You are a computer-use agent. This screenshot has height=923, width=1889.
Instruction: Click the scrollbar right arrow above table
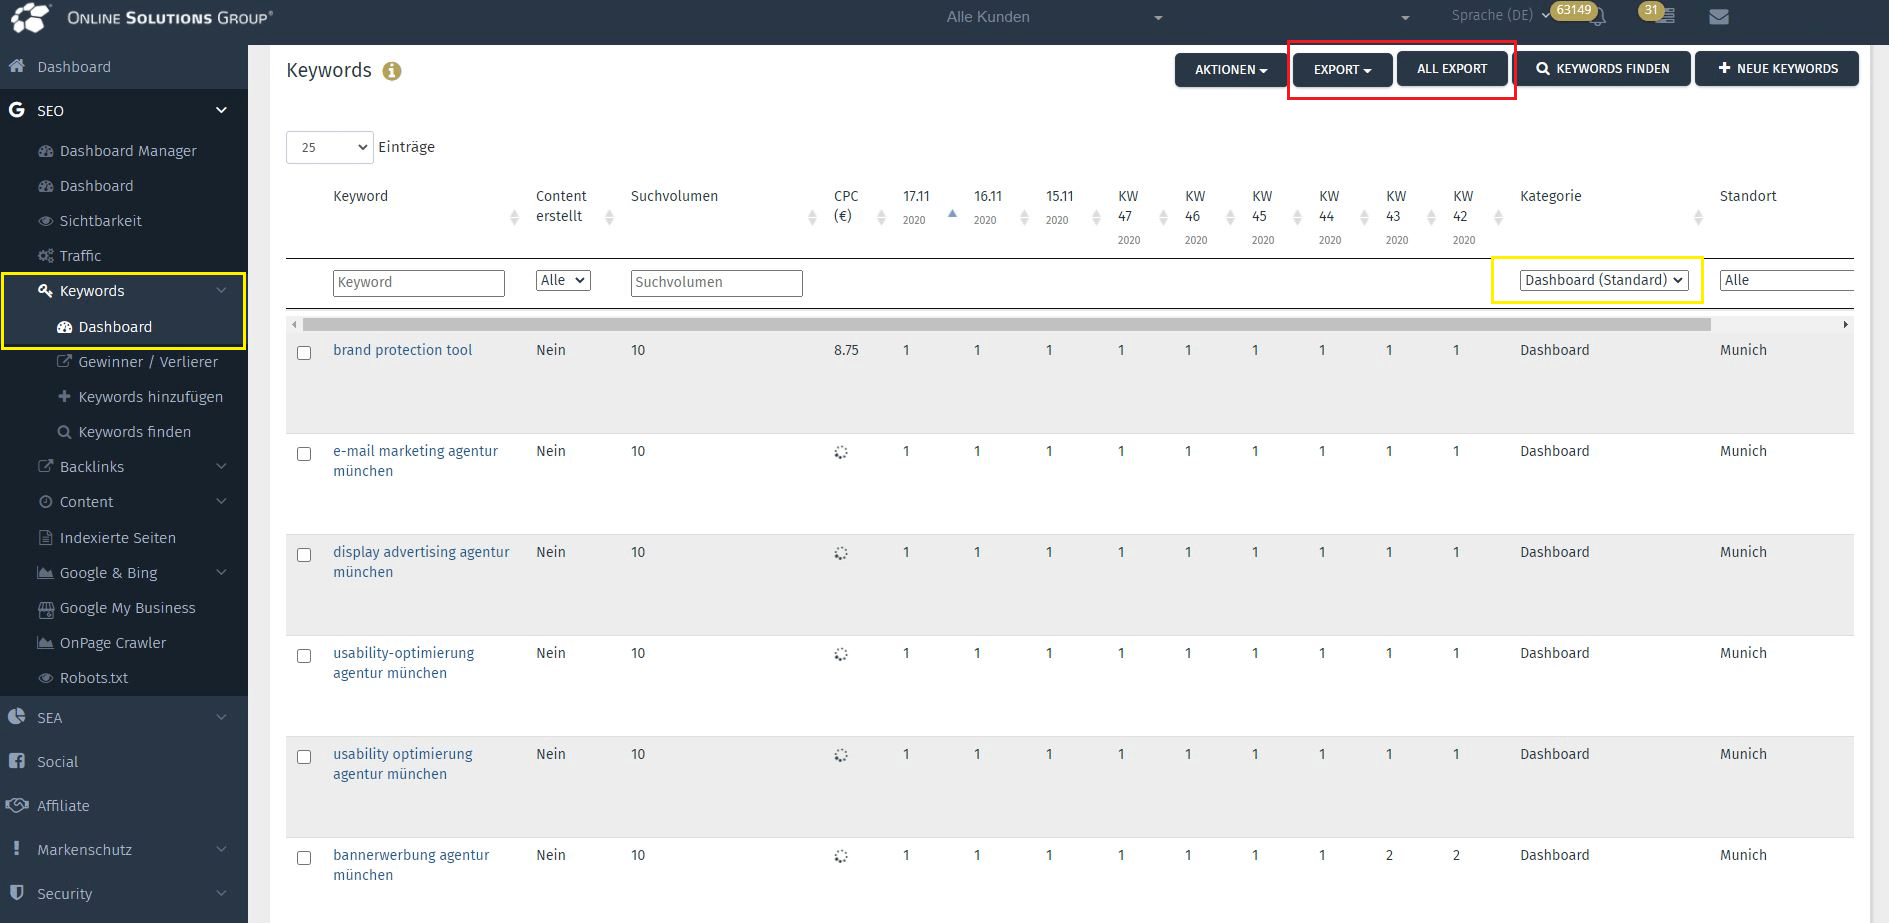tap(1845, 324)
